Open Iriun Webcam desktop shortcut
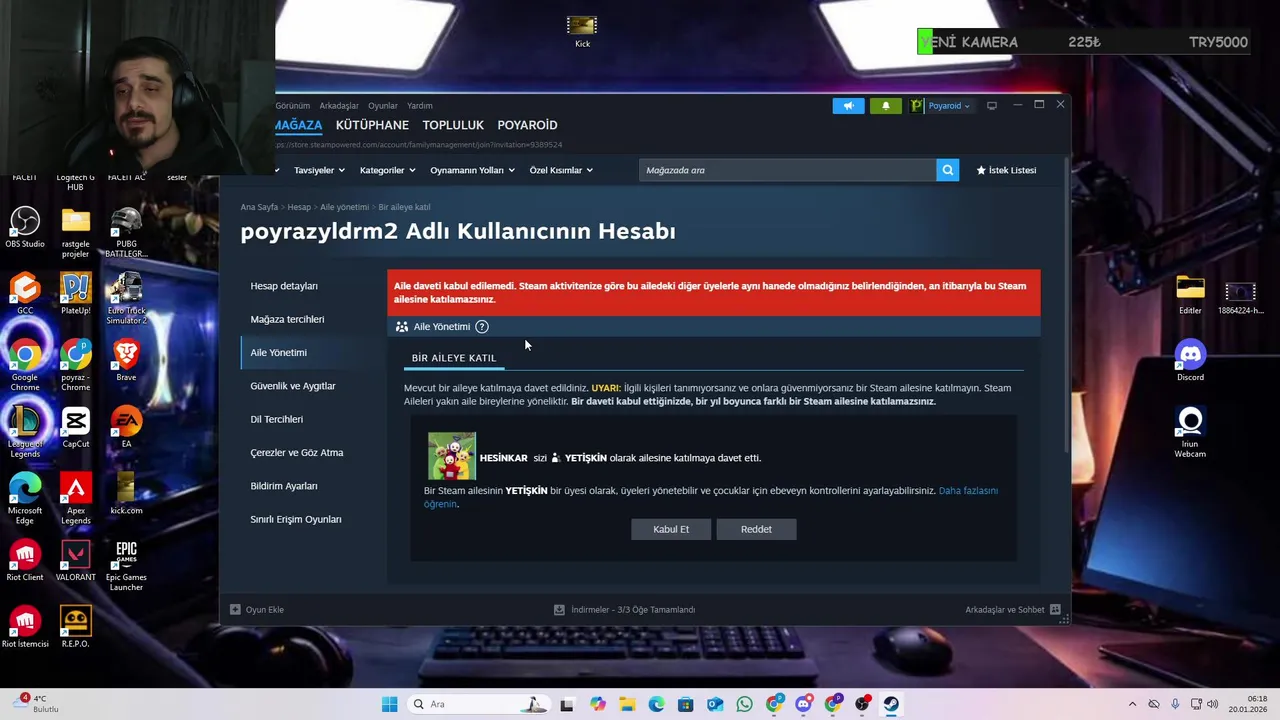This screenshot has width=1280, height=720. [x=1190, y=432]
